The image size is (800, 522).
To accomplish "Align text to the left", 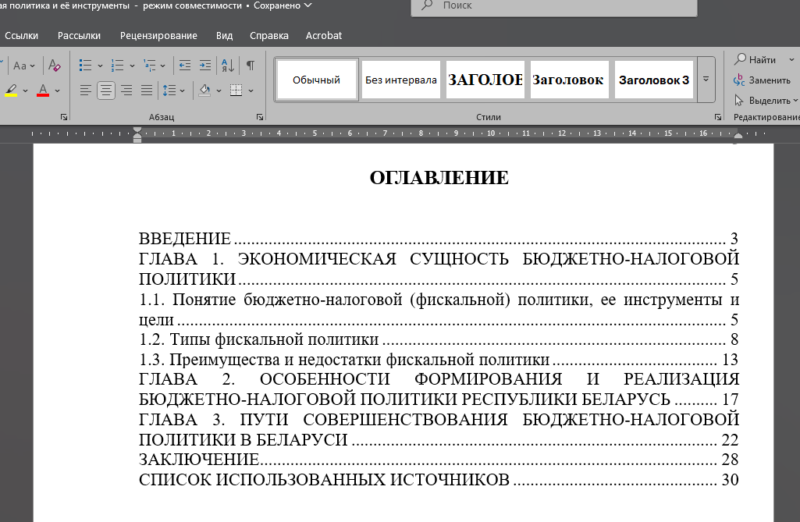I will pos(85,91).
